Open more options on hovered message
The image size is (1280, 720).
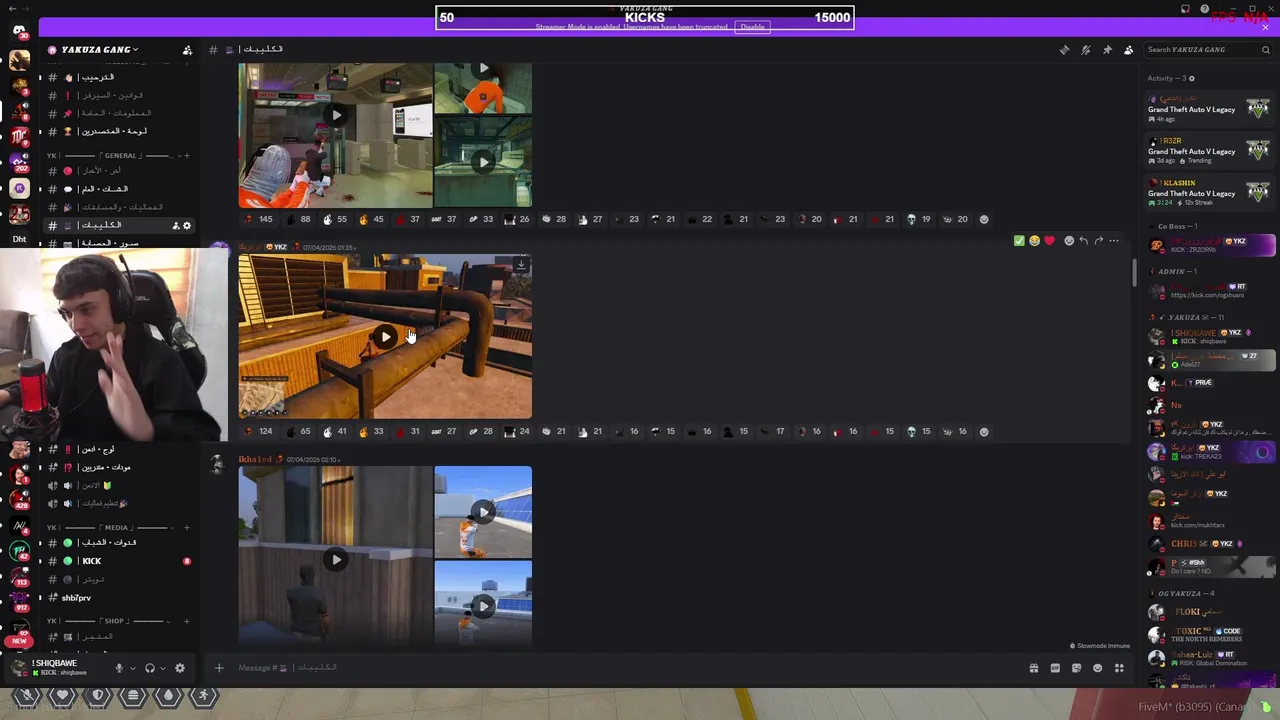pyautogui.click(x=1114, y=241)
